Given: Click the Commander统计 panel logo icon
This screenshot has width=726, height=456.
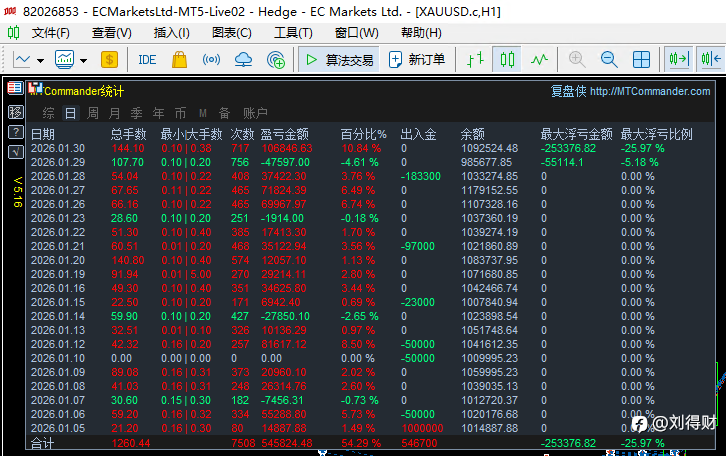Looking at the screenshot, I should point(35,88).
